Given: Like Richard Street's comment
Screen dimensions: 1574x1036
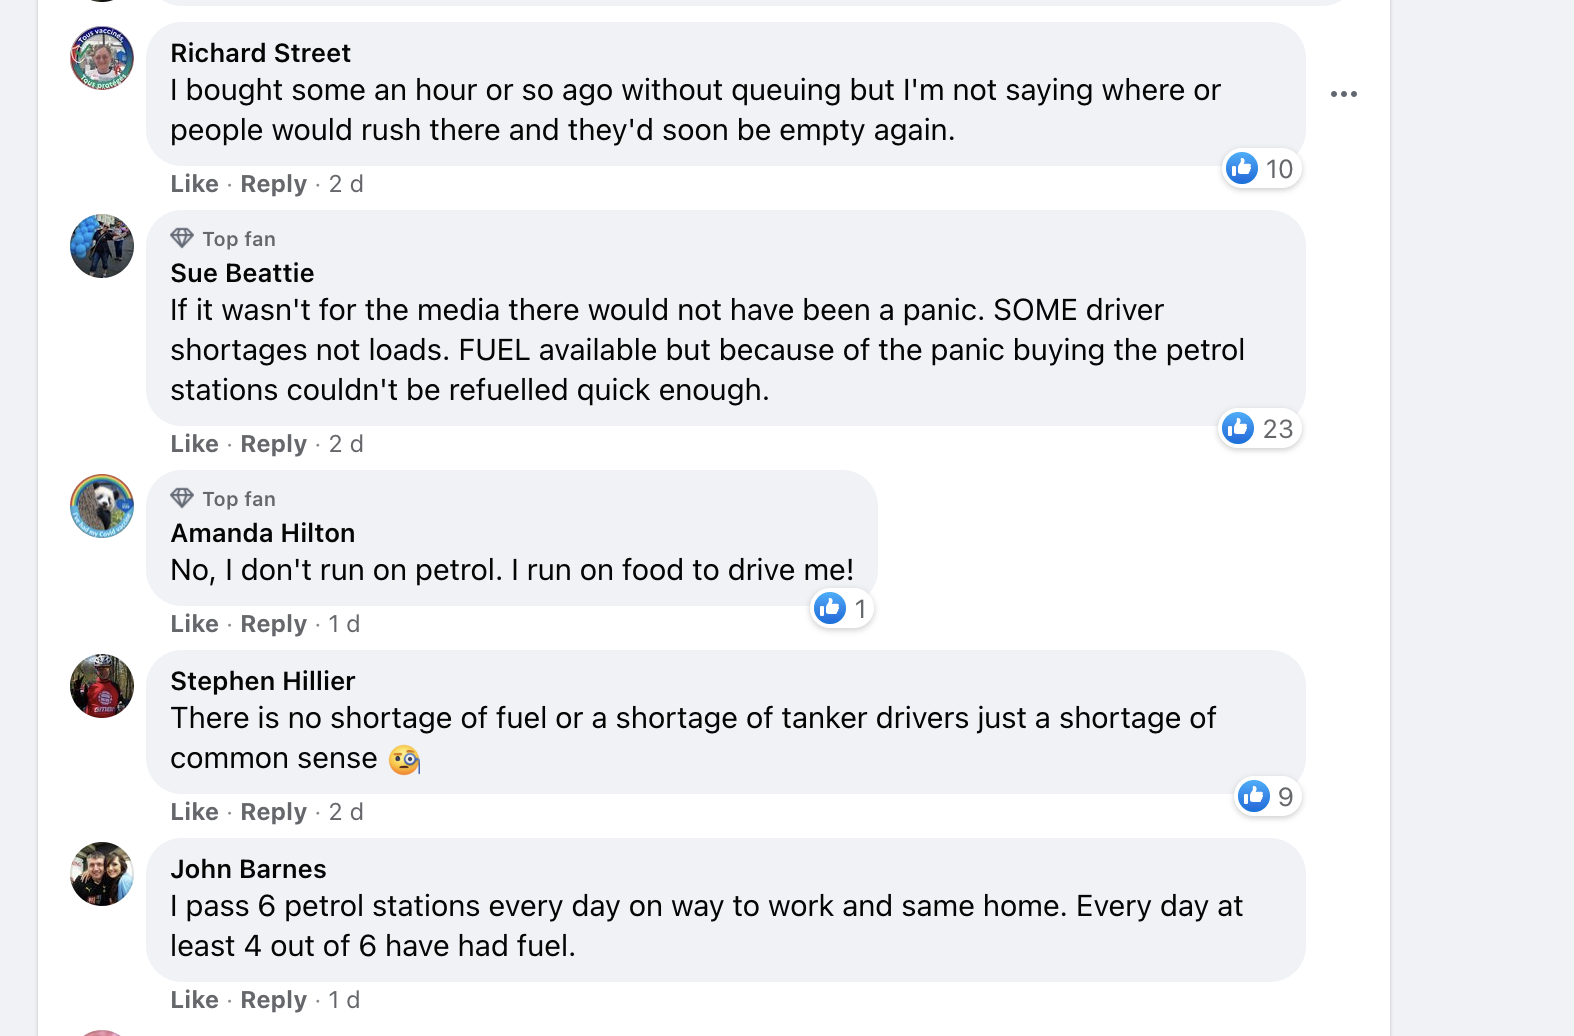Looking at the screenshot, I should (x=194, y=184).
